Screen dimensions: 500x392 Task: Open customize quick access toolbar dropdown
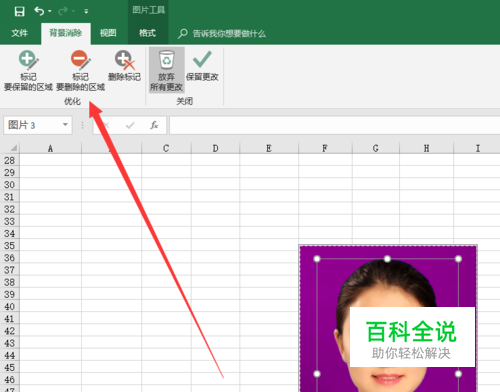[x=86, y=12]
